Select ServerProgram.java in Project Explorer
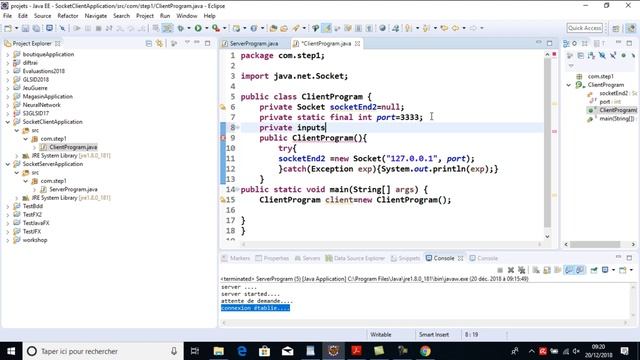Viewport: 640px width, 360px height. (x=73, y=189)
